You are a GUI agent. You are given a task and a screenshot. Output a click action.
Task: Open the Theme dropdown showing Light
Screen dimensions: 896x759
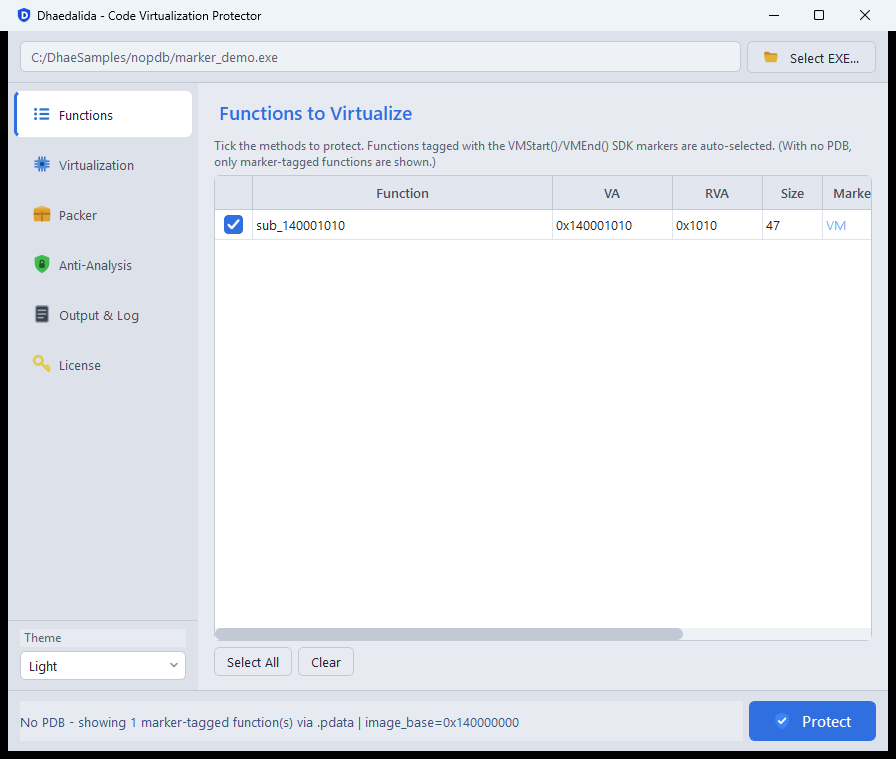pos(103,666)
